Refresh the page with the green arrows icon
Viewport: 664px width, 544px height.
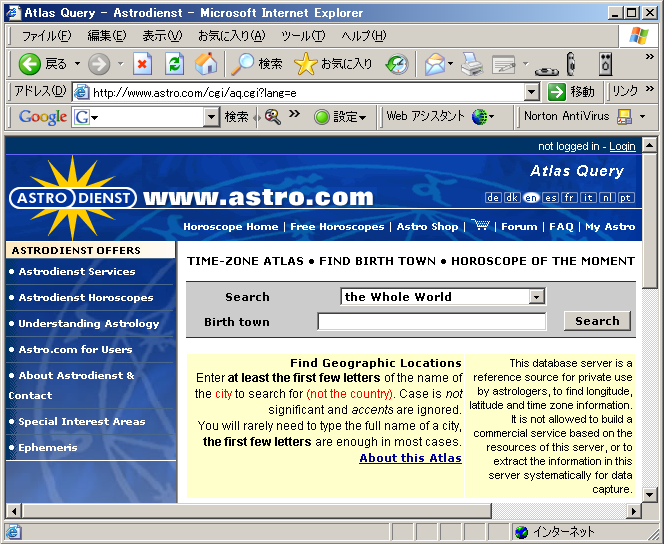pyautogui.click(x=174, y=64)
